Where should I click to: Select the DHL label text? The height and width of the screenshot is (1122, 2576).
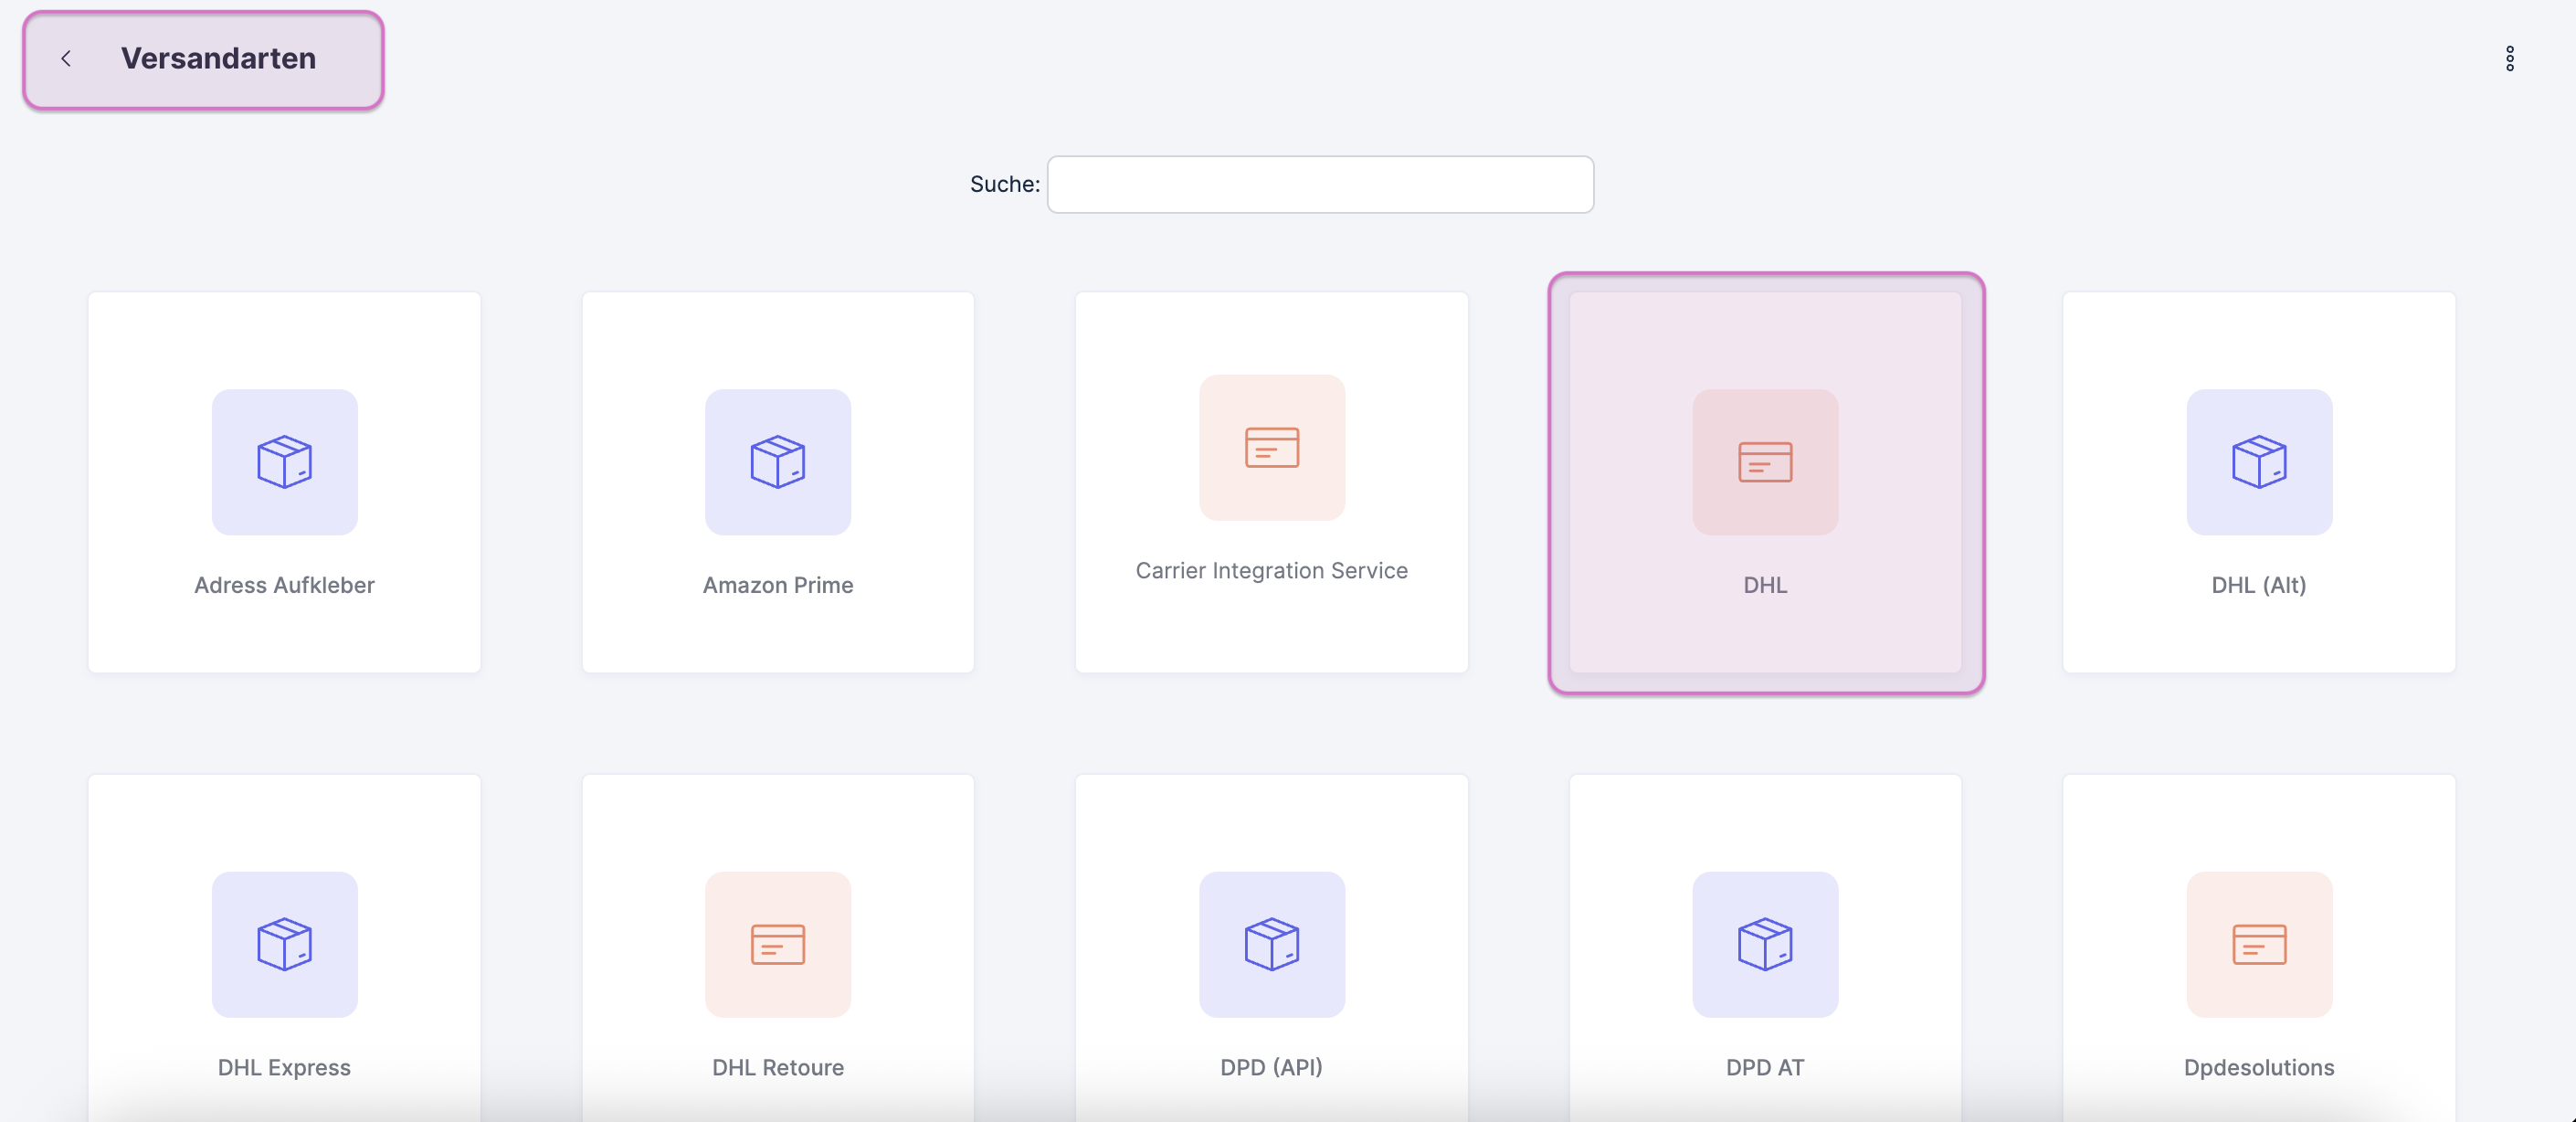coord(1765,585)
